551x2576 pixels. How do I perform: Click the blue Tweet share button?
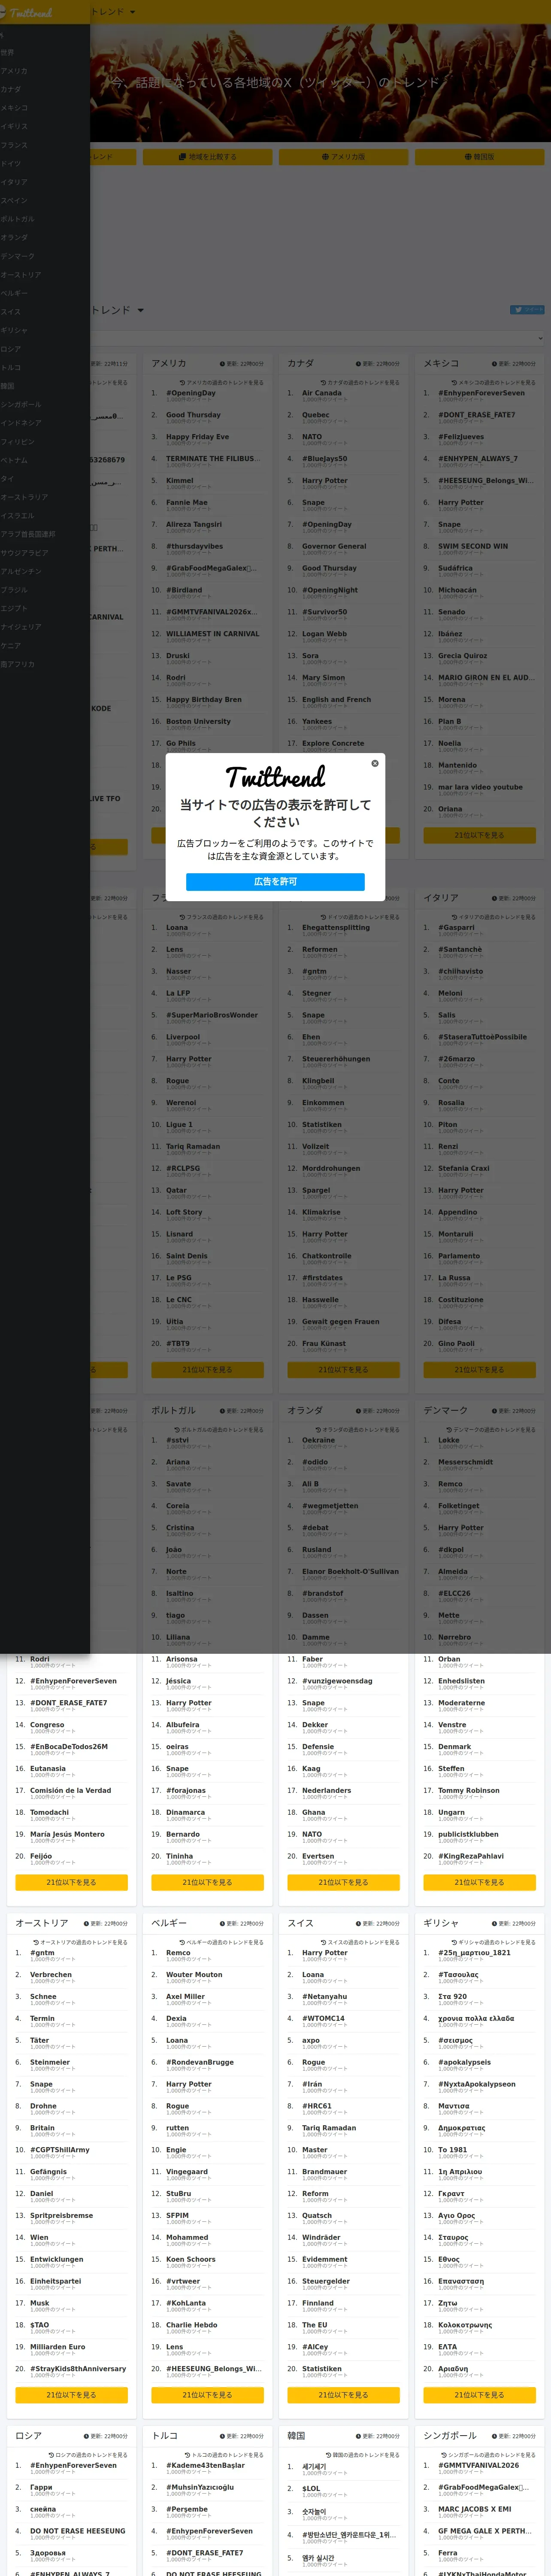pyautogui.click(x=527, y=310)
